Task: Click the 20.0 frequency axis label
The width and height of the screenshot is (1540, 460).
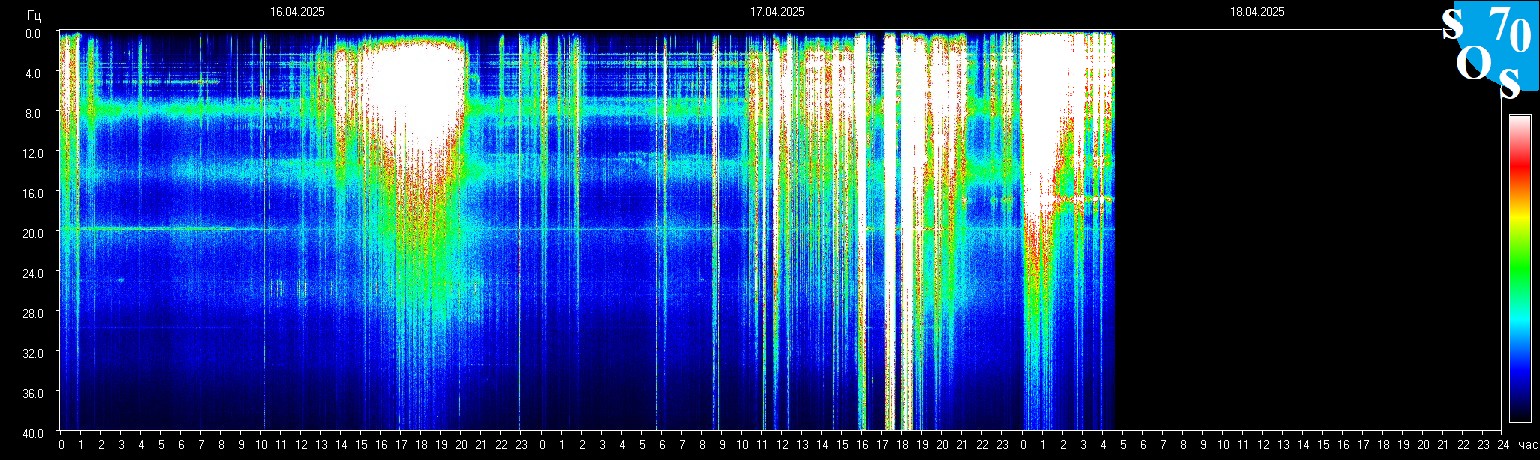Action: (35, 232)
